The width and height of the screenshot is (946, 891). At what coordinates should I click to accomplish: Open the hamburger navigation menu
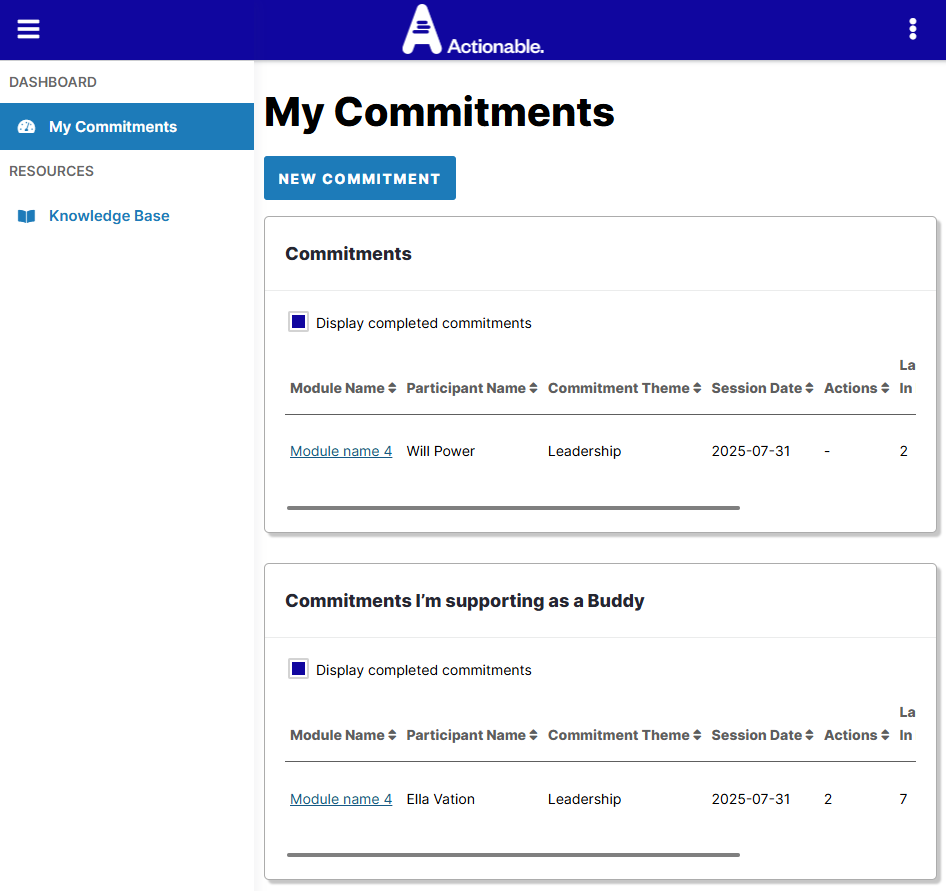pos(29,29)
